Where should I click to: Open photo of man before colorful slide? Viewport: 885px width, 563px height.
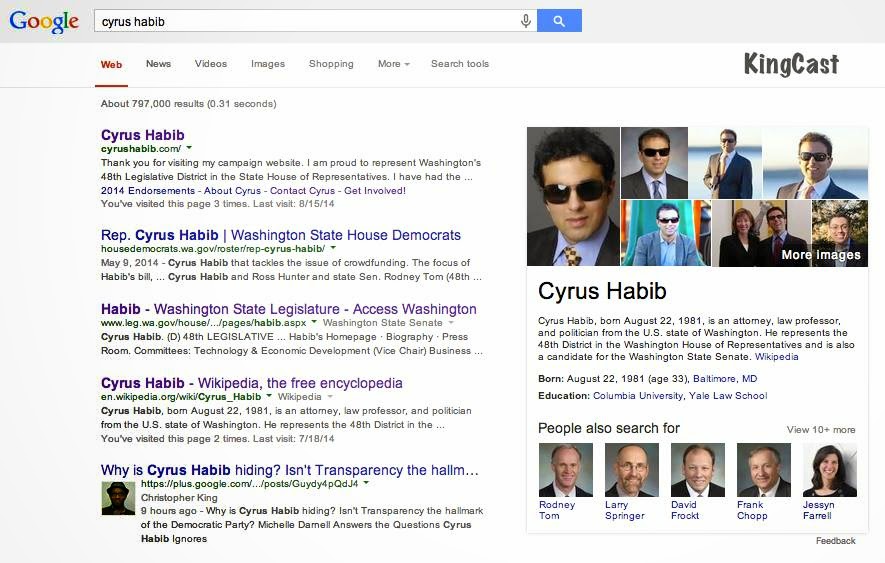pos(666,233)
